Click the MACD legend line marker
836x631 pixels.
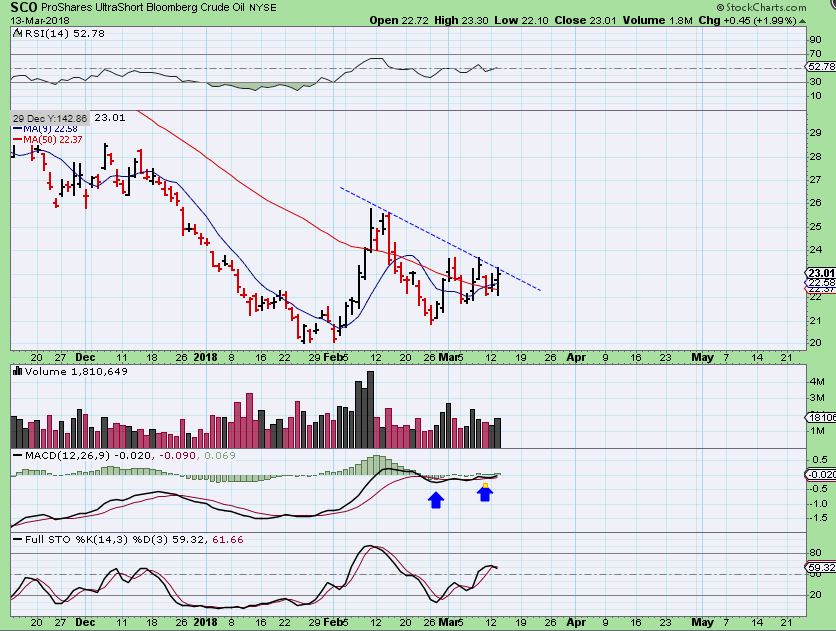point(18,456)
